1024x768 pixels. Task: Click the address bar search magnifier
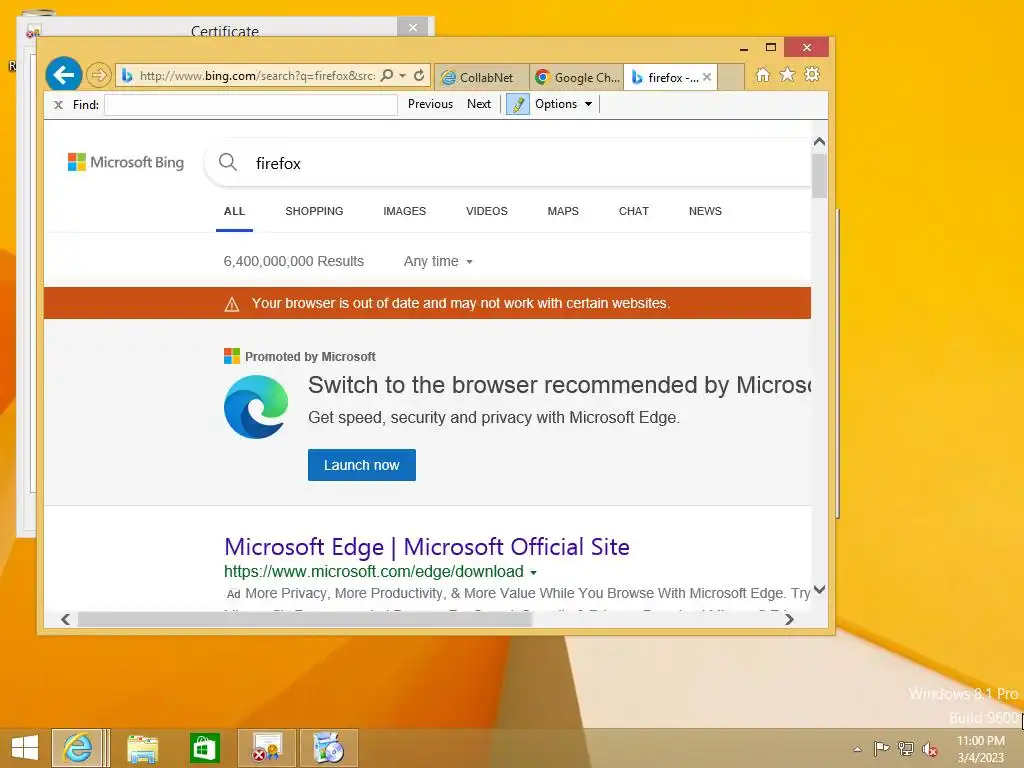(387, 75)
